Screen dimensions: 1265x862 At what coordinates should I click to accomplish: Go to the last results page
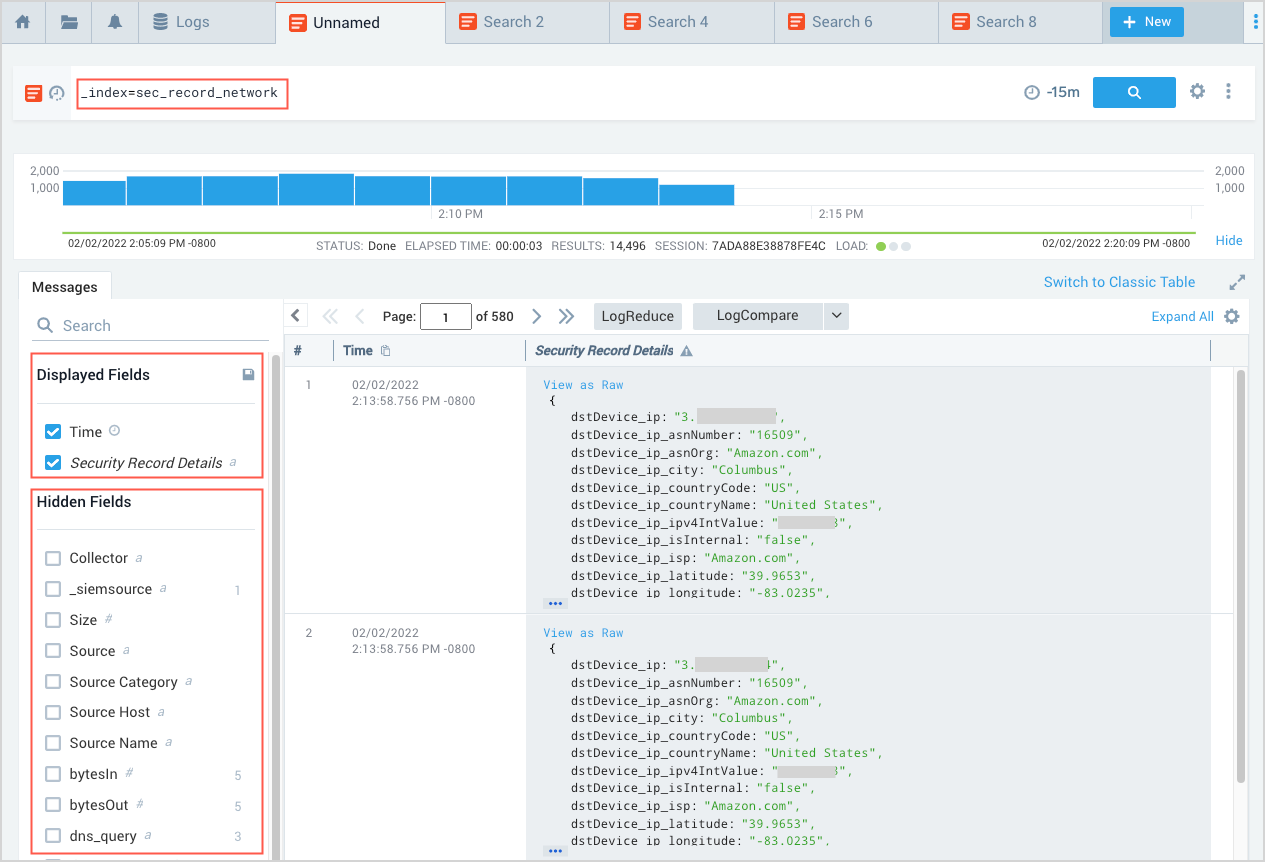click(566, 316)
